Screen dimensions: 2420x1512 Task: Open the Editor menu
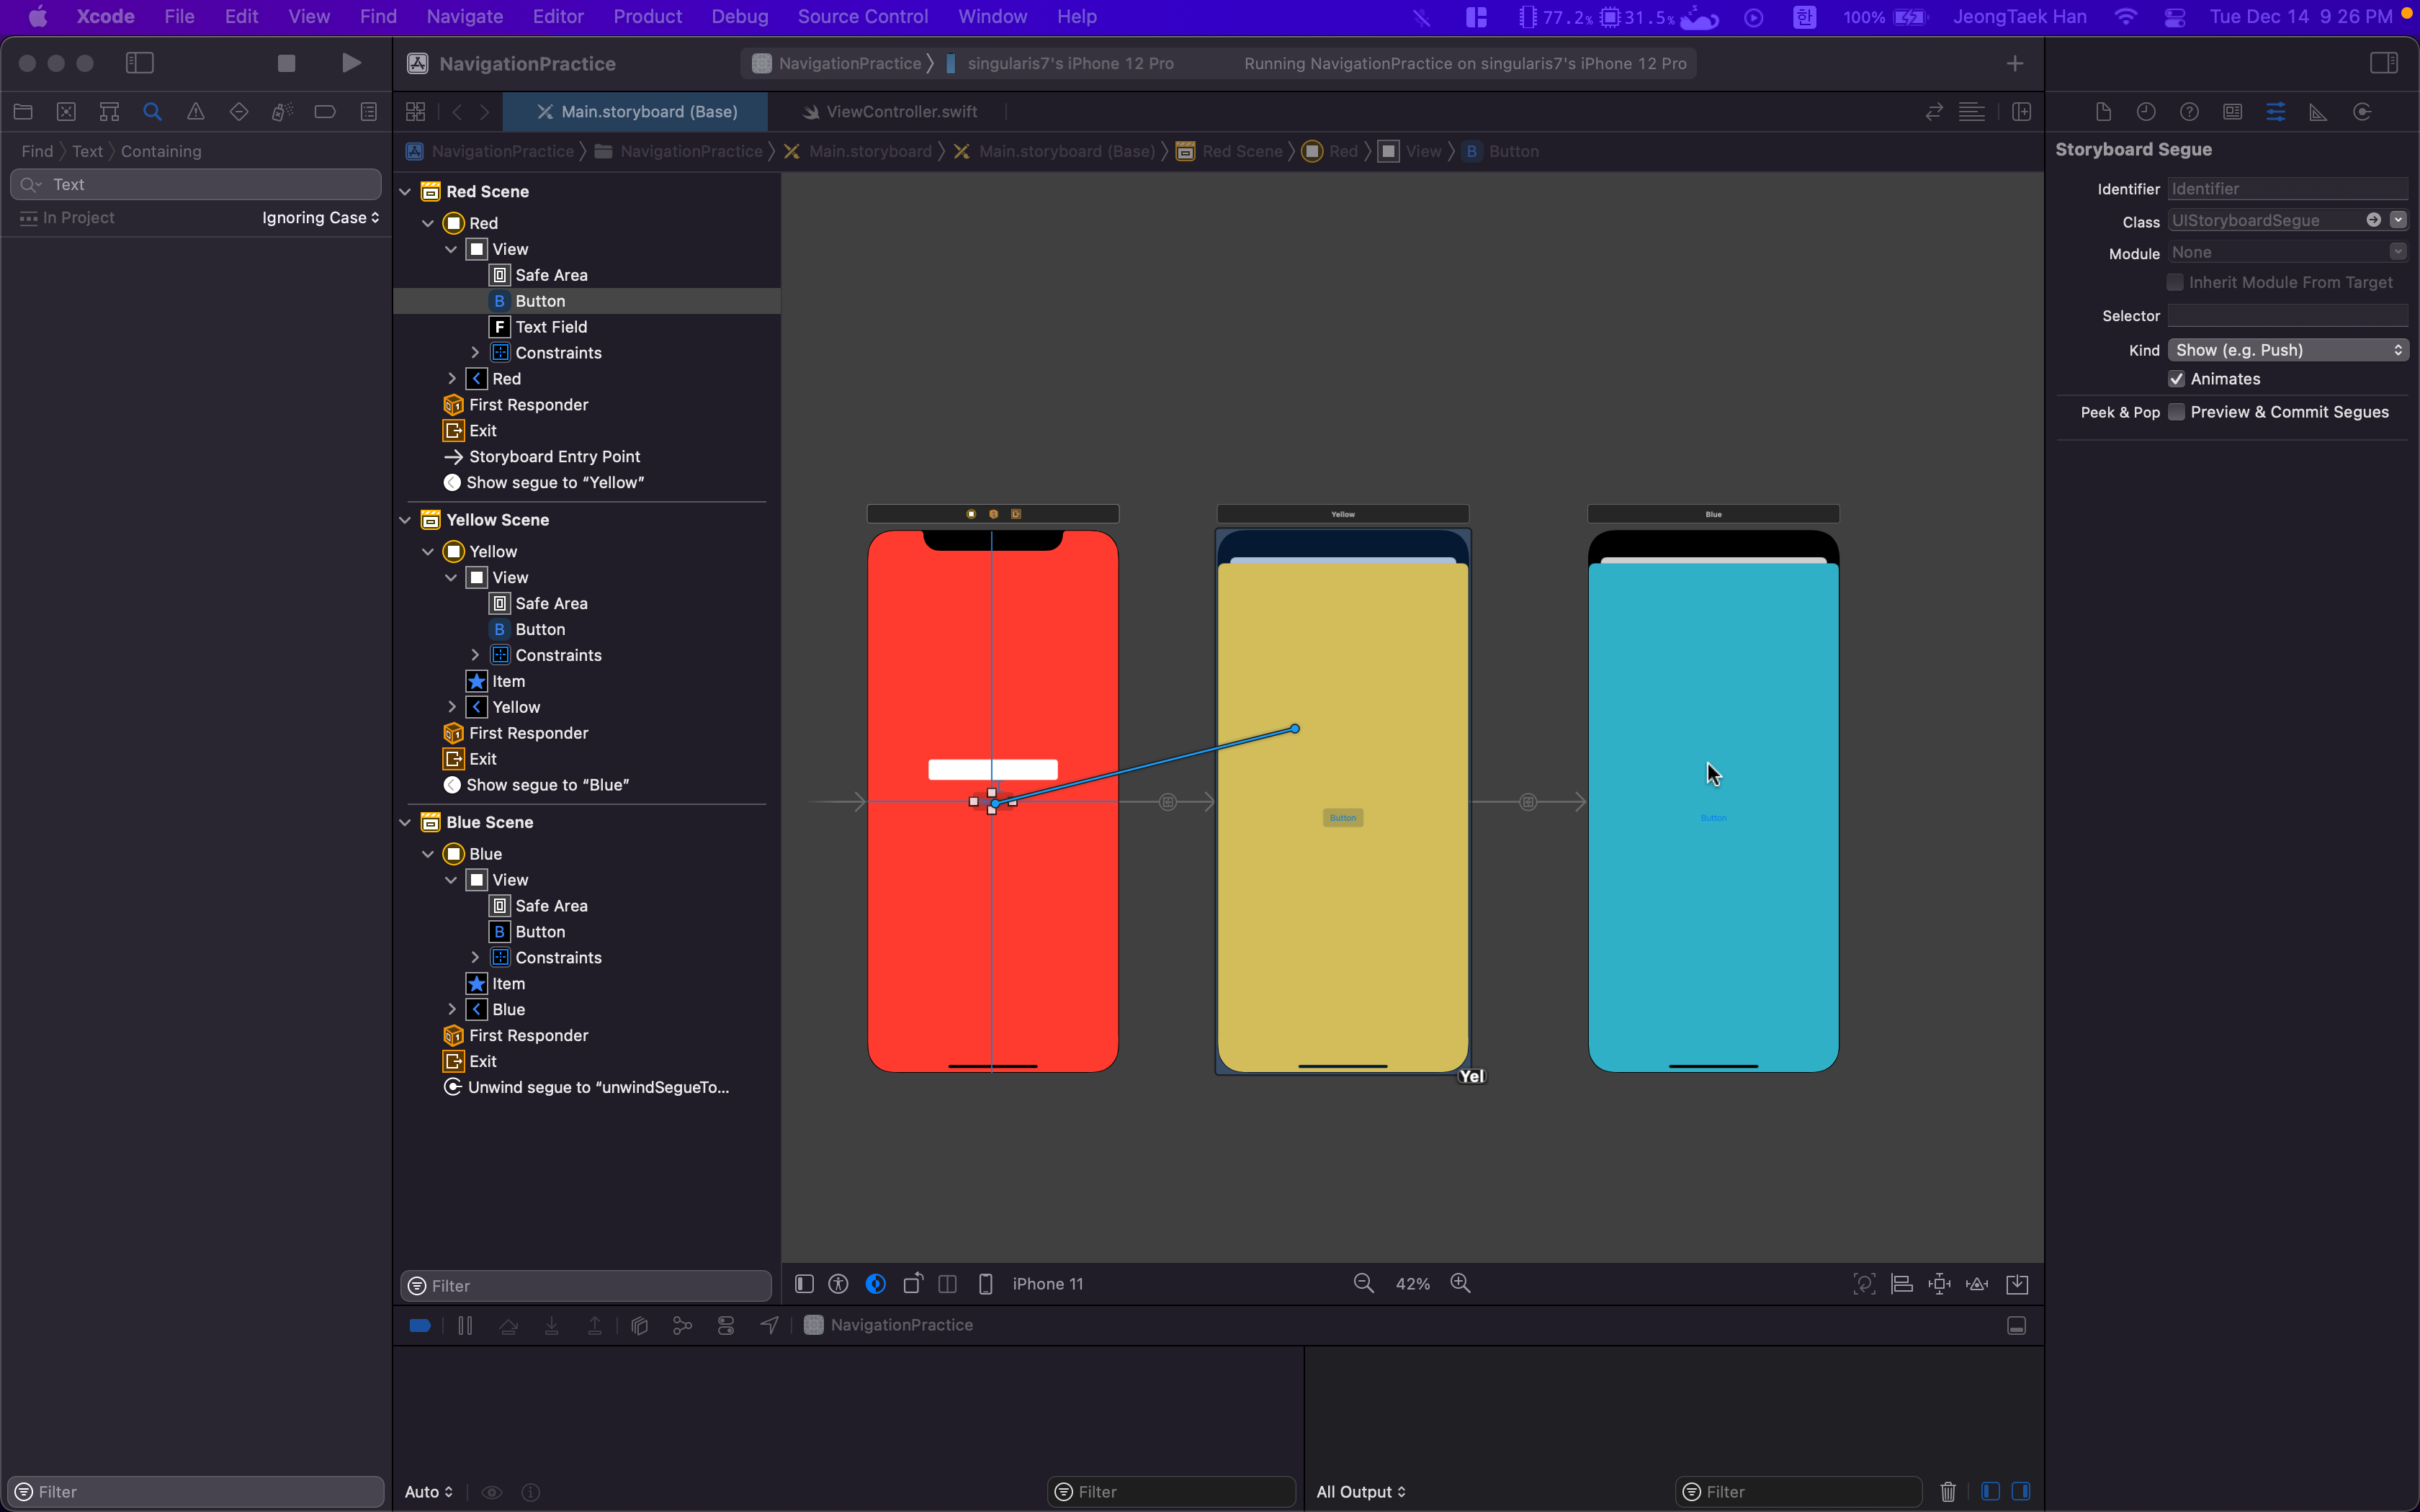point(557,17)
